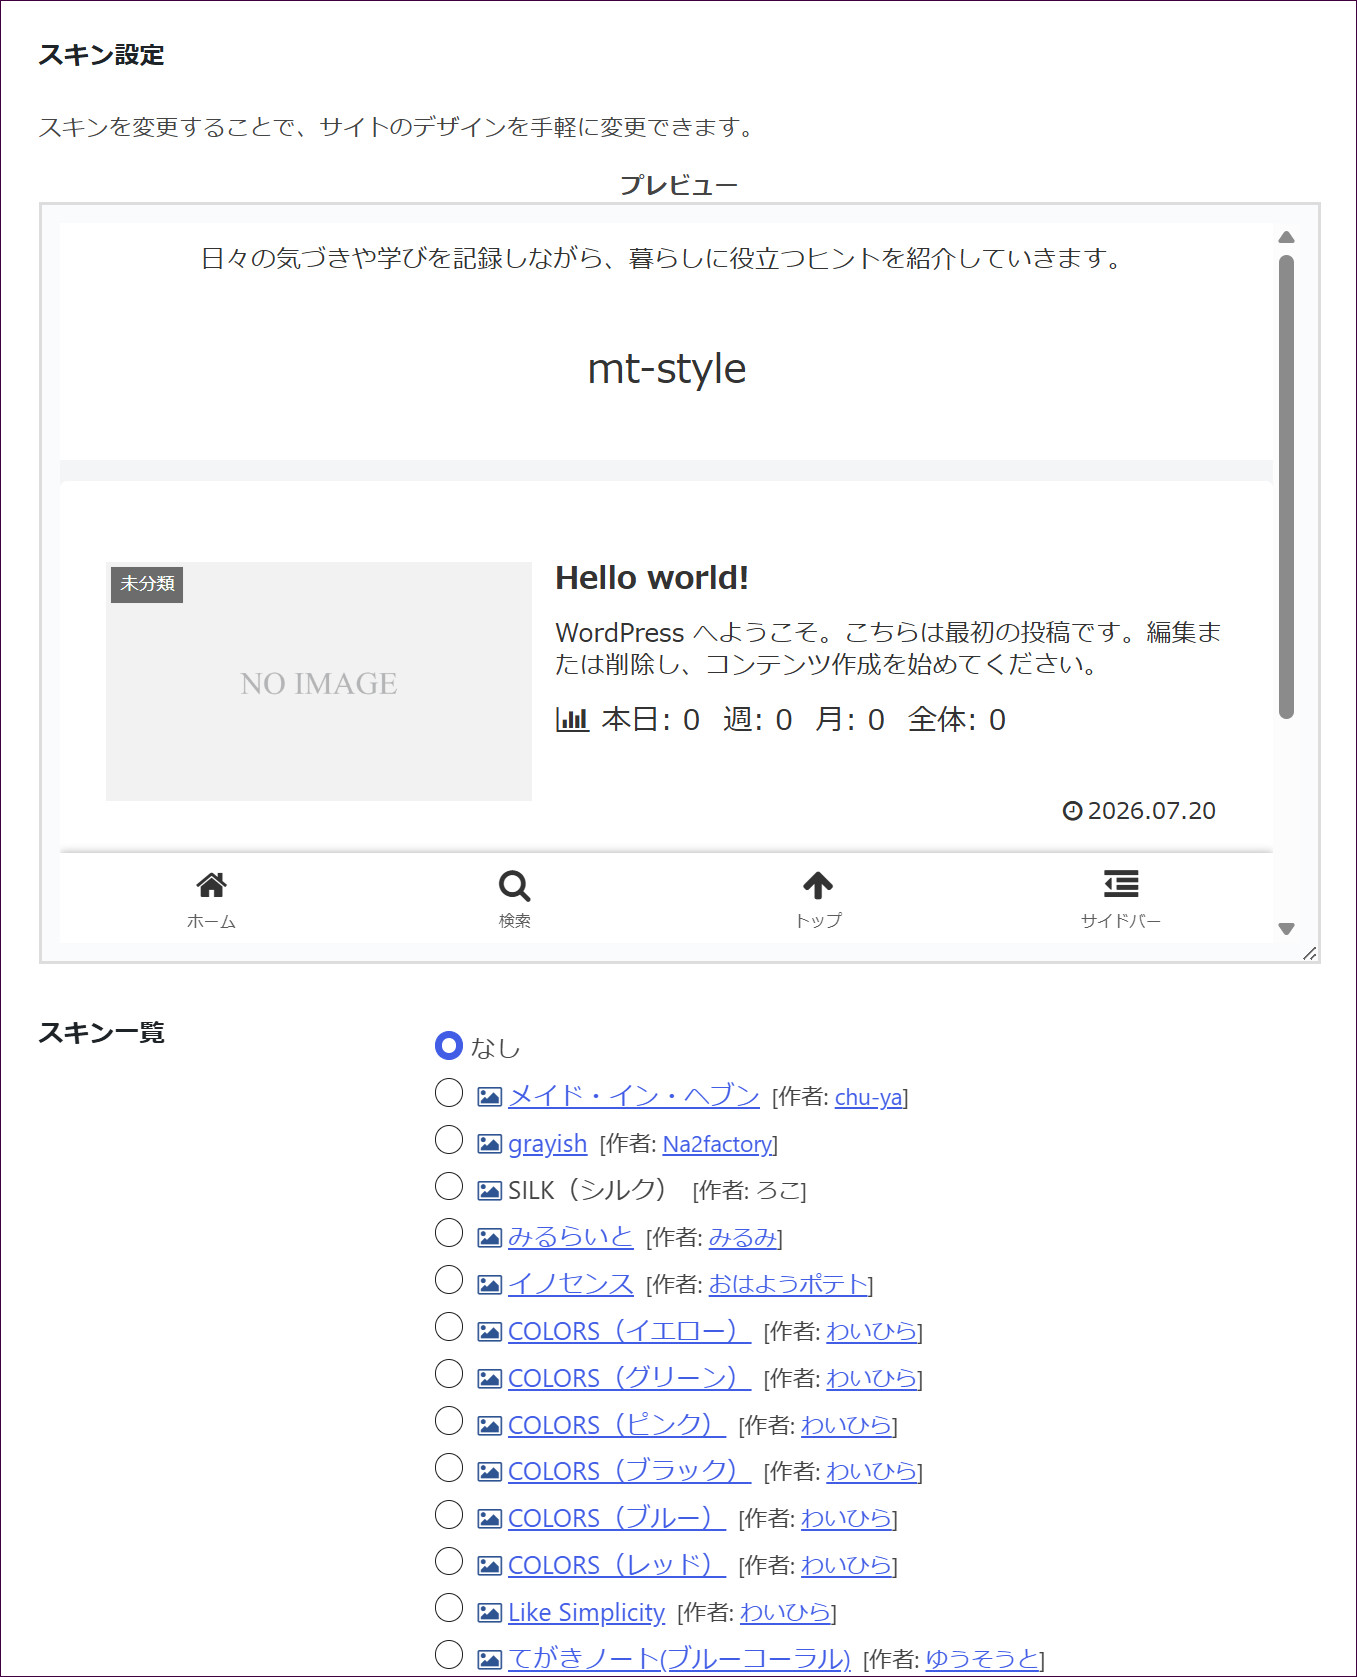This screenshot has height=1677, width=1357.
Task: Open the Hello world! post title
Action: pyautogui.click(x=652, y=578)
